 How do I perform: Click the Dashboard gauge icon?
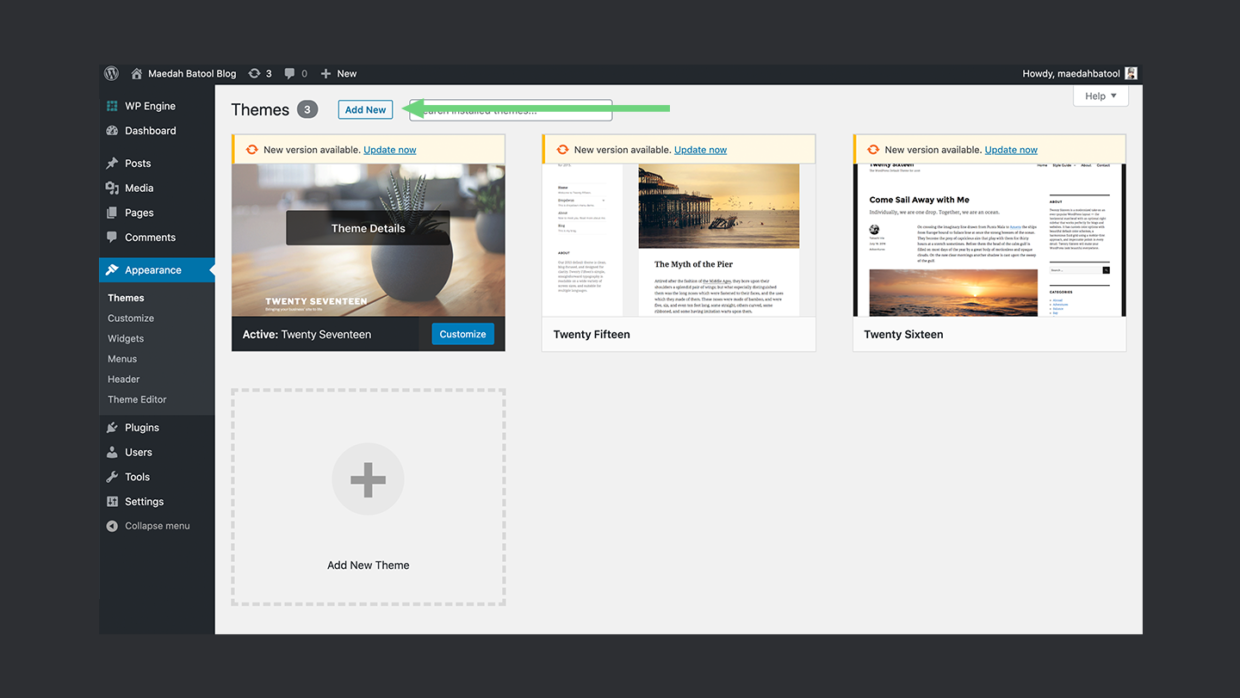click(x=112, y=131)
